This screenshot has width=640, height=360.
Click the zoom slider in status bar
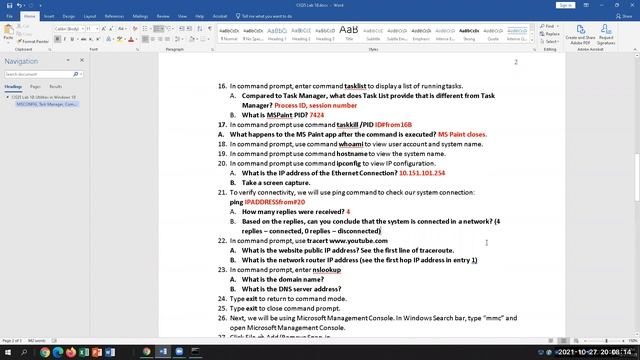(x=606, y=340)
